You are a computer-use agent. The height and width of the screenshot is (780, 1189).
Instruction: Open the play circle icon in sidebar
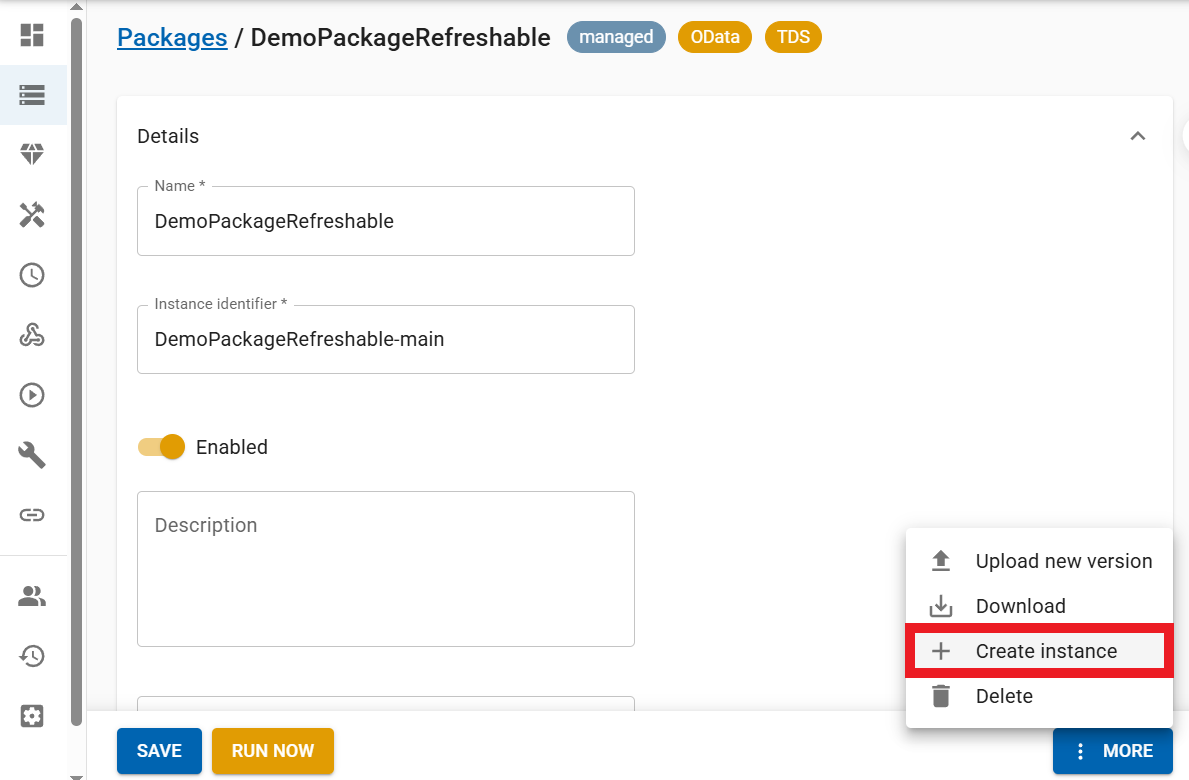32,395
